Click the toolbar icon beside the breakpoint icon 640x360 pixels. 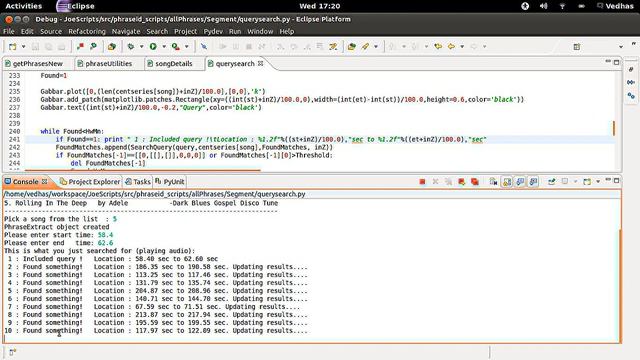(93, 47)
